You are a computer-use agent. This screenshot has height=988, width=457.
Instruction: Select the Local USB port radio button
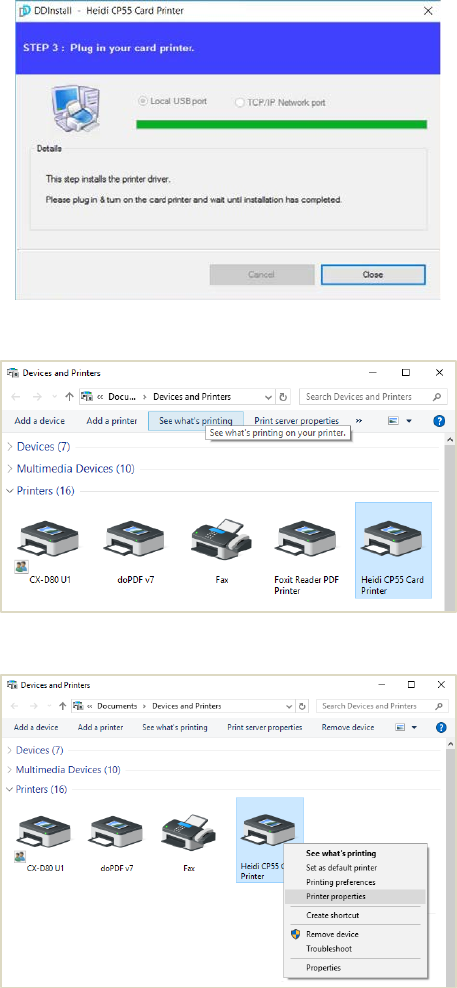coord(143,101)
